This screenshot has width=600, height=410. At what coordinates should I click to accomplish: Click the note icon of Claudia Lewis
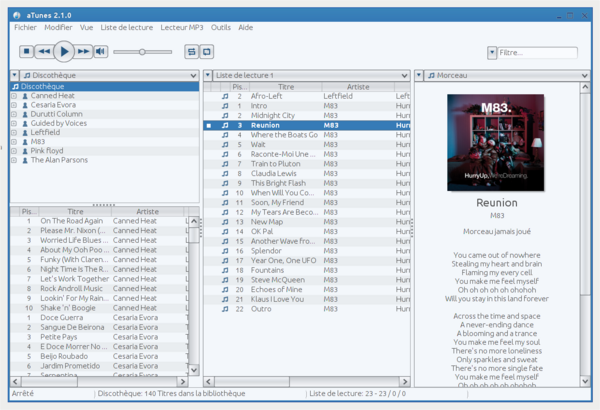225,173
